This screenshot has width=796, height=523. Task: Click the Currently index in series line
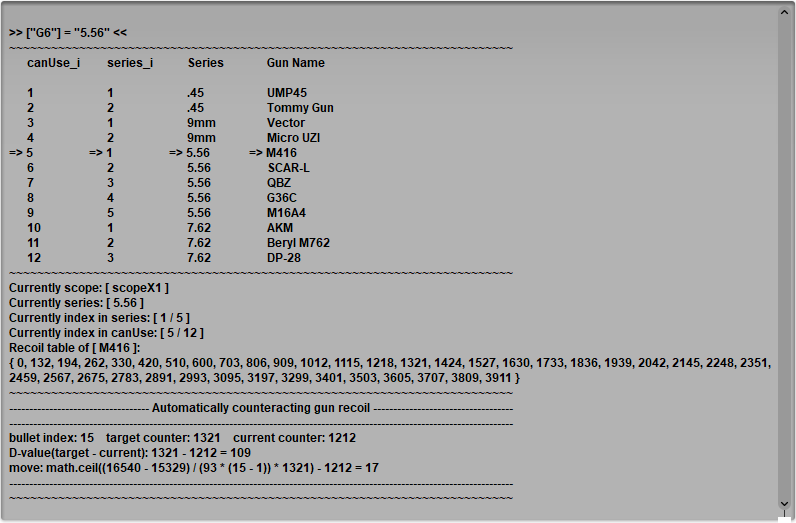pos(99,318)
